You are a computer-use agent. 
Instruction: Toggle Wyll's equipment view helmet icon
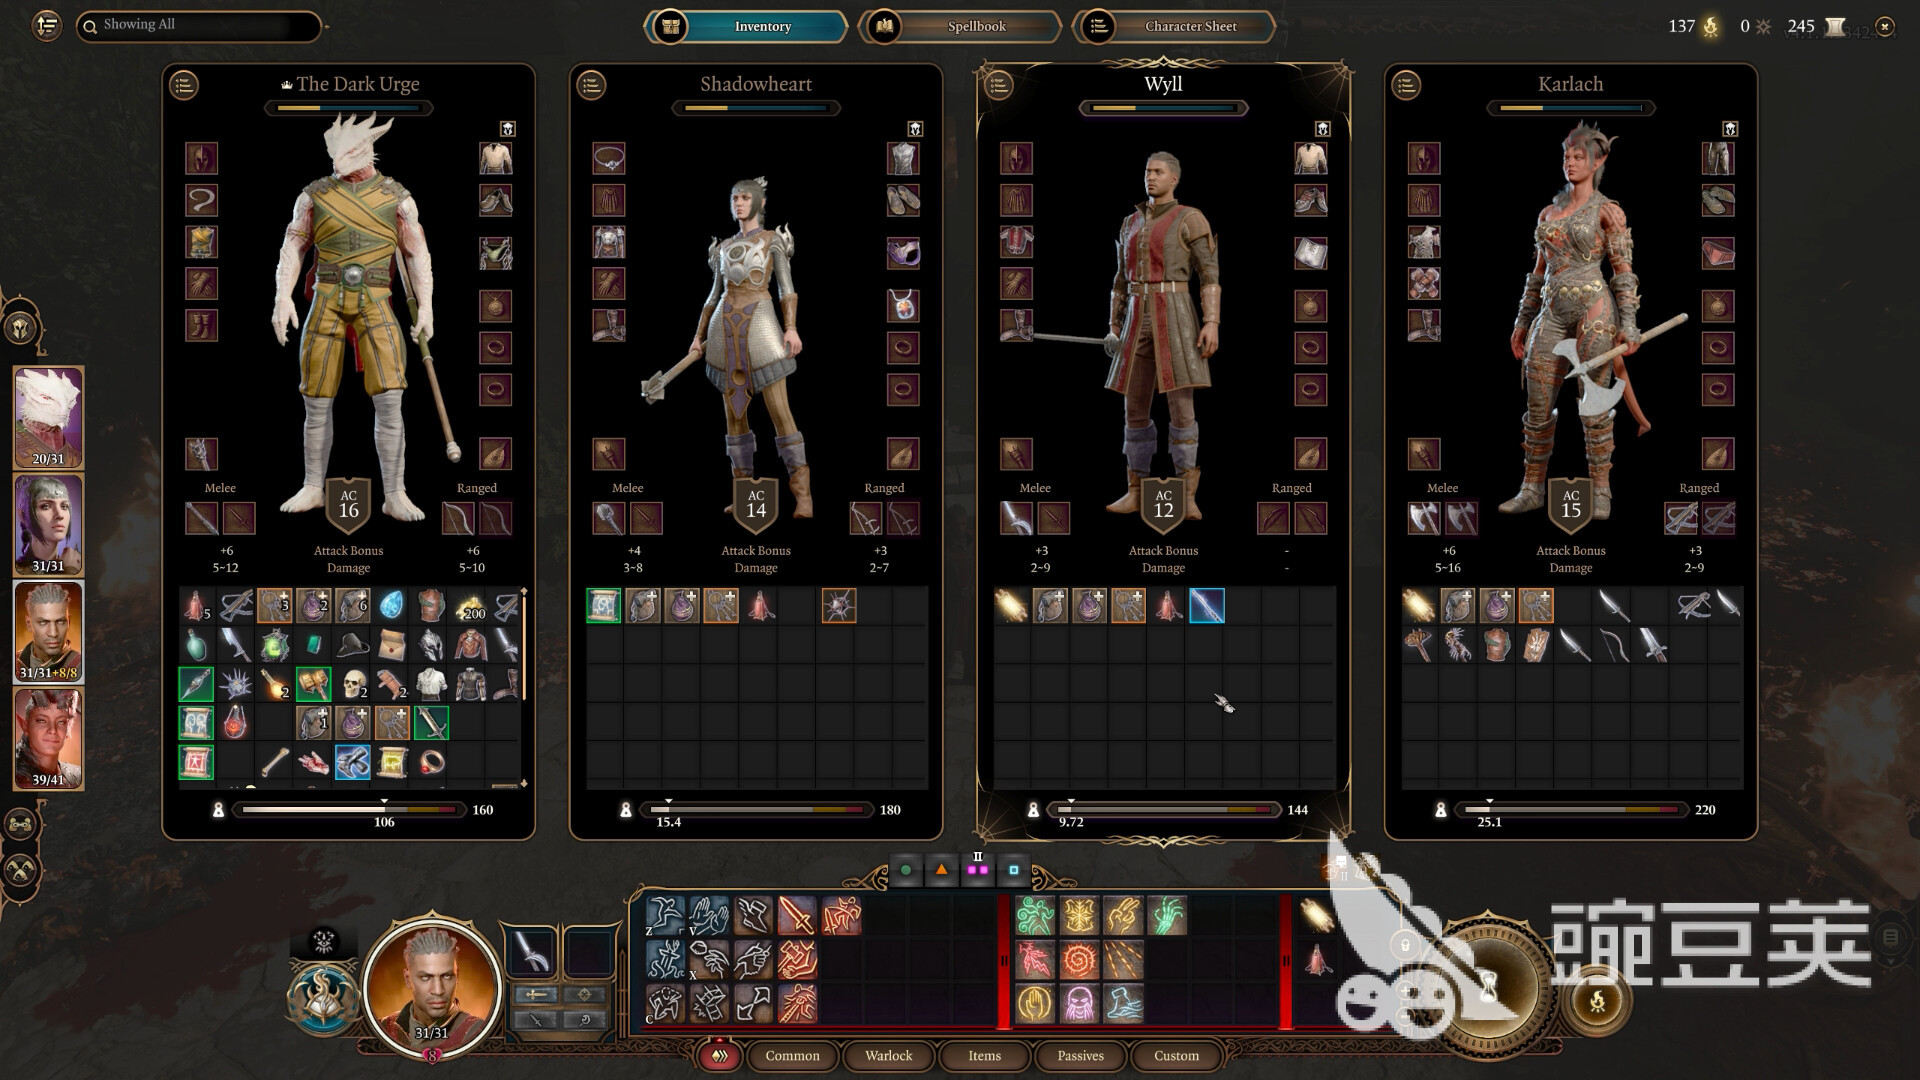pos(1323,129)
